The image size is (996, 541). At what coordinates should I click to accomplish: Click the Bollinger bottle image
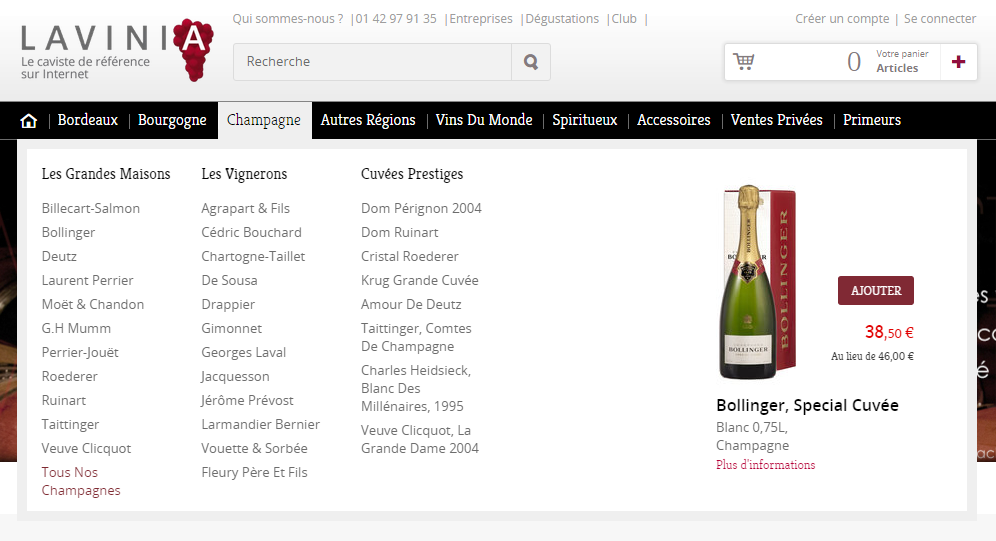[757, 283]
